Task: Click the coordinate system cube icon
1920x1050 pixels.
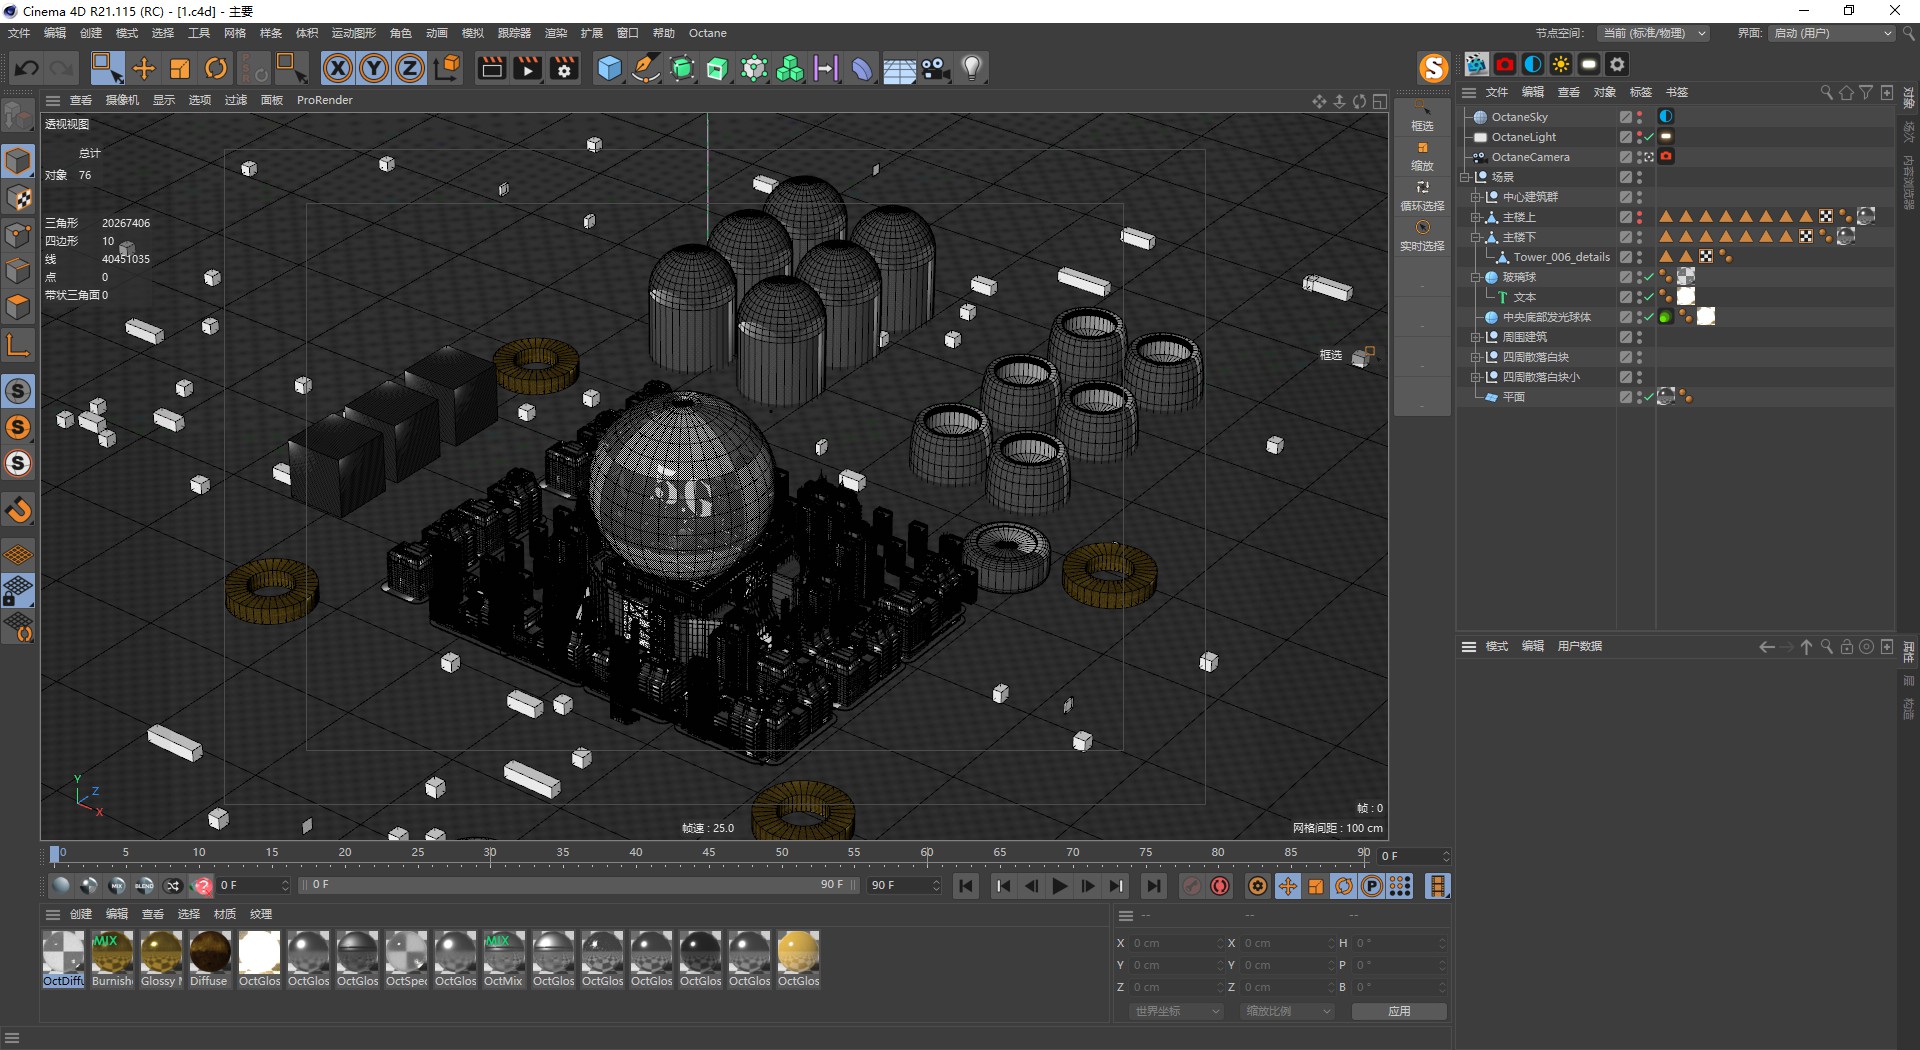Action: click(448, 68)
